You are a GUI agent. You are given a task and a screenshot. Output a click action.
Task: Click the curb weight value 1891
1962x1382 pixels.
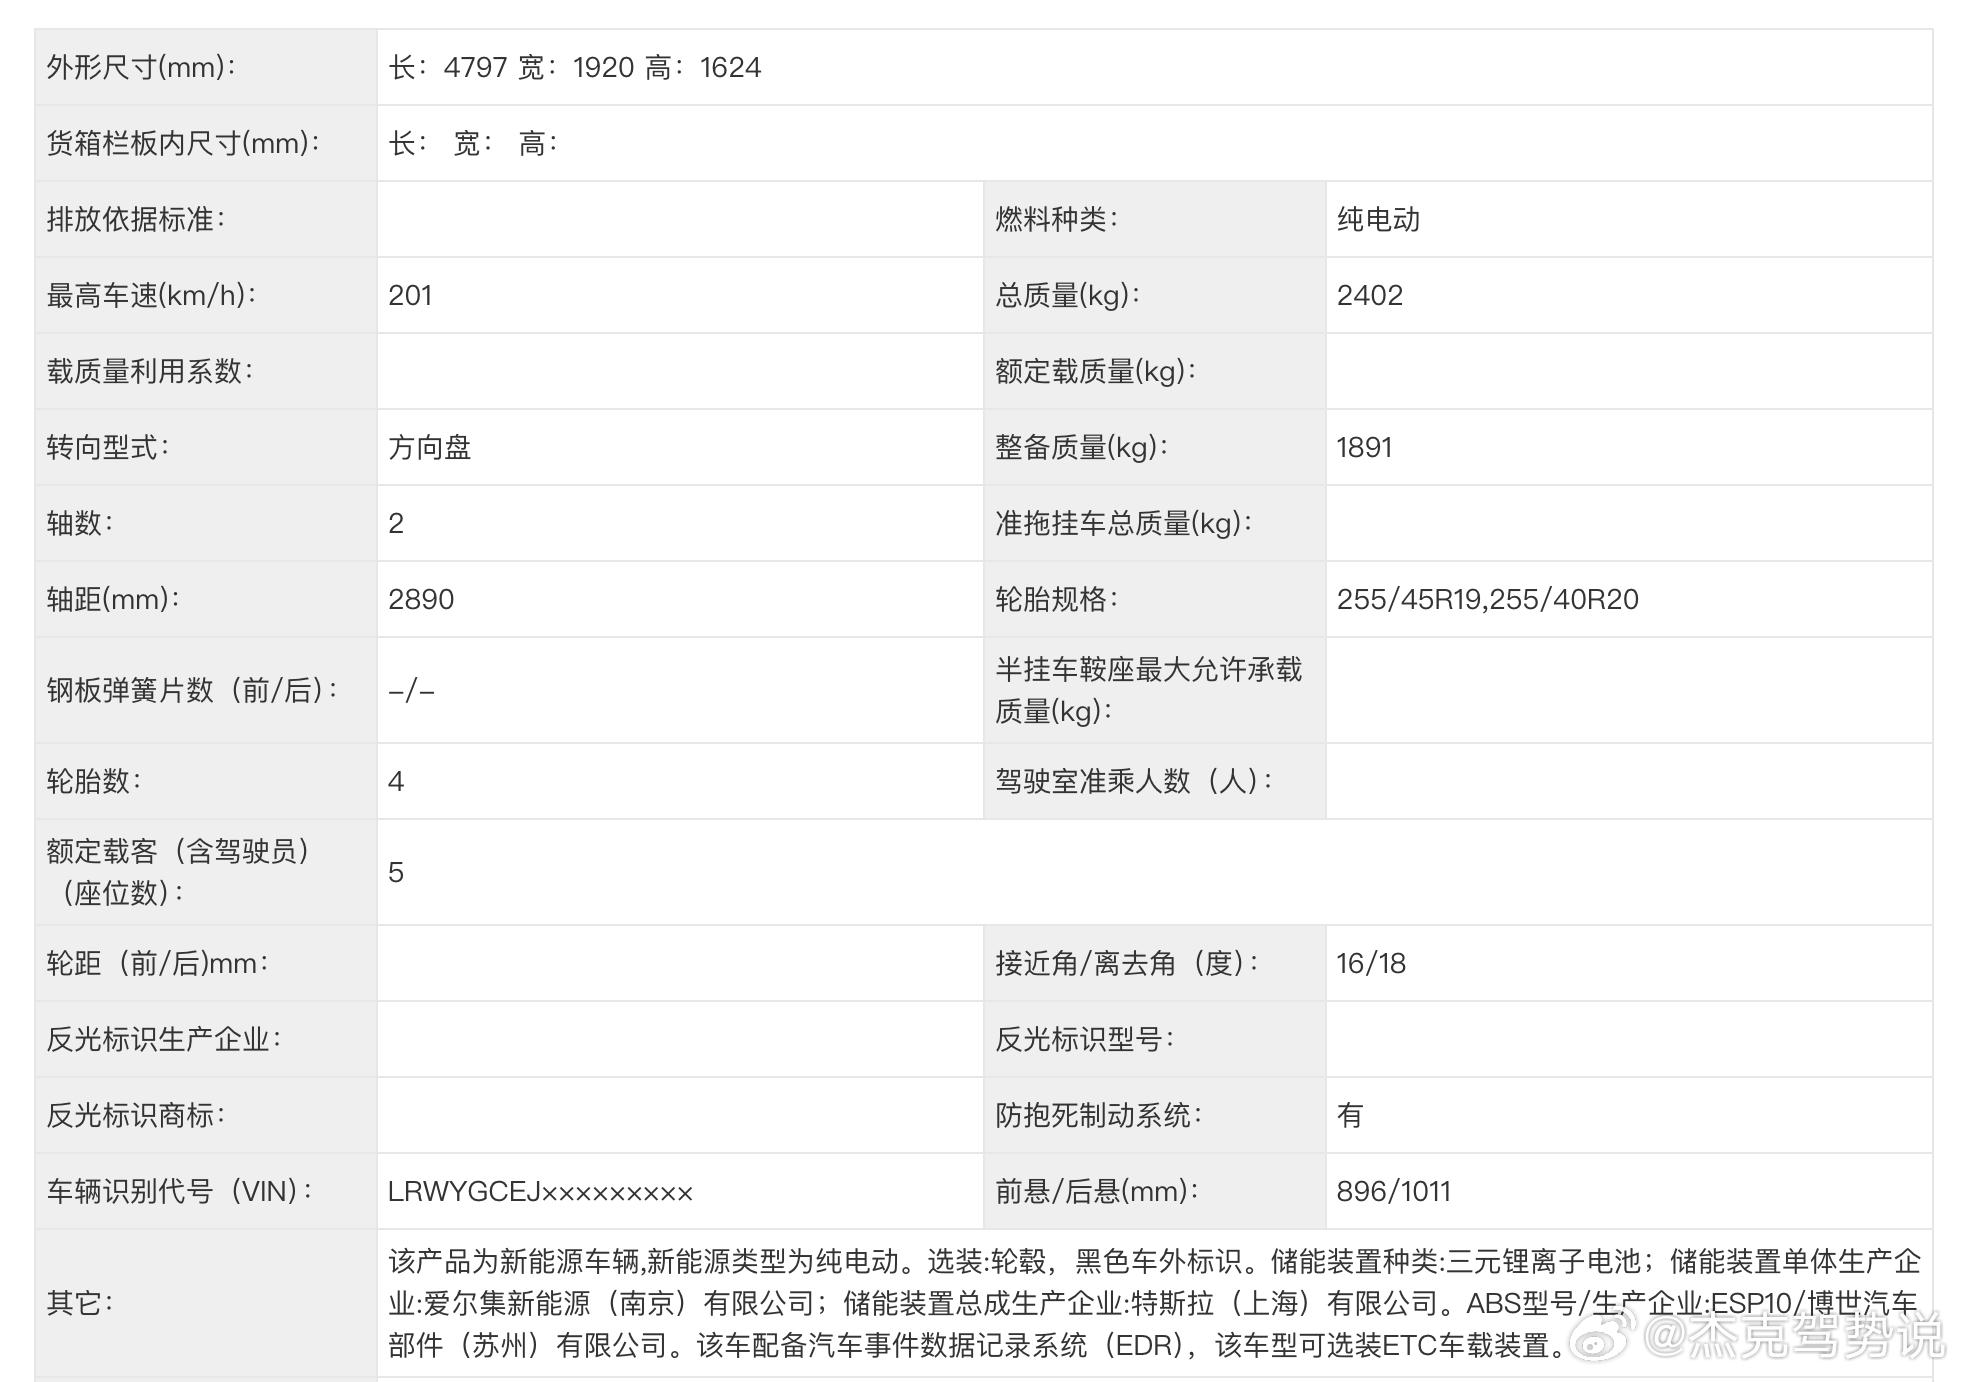pos(1364,447)
